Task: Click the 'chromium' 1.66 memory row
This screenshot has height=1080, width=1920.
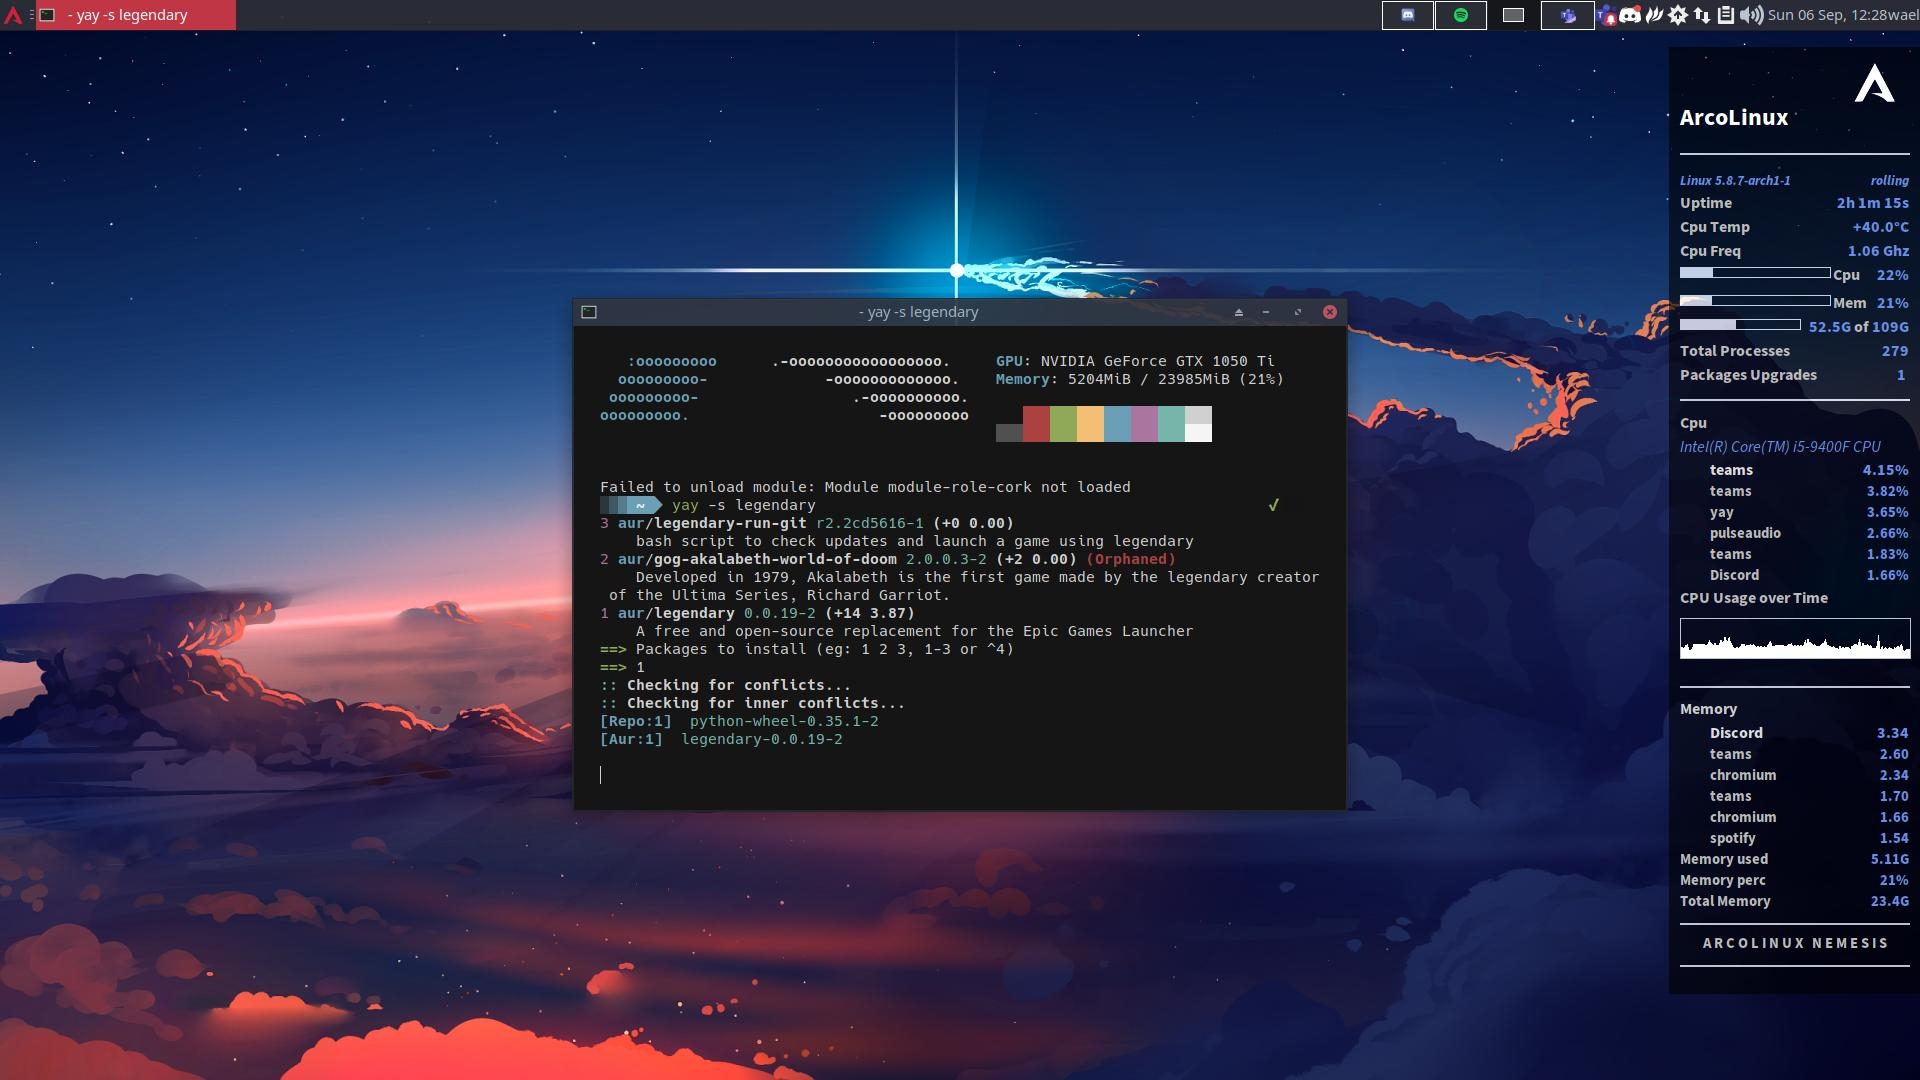Action: tap(1808, 817)
